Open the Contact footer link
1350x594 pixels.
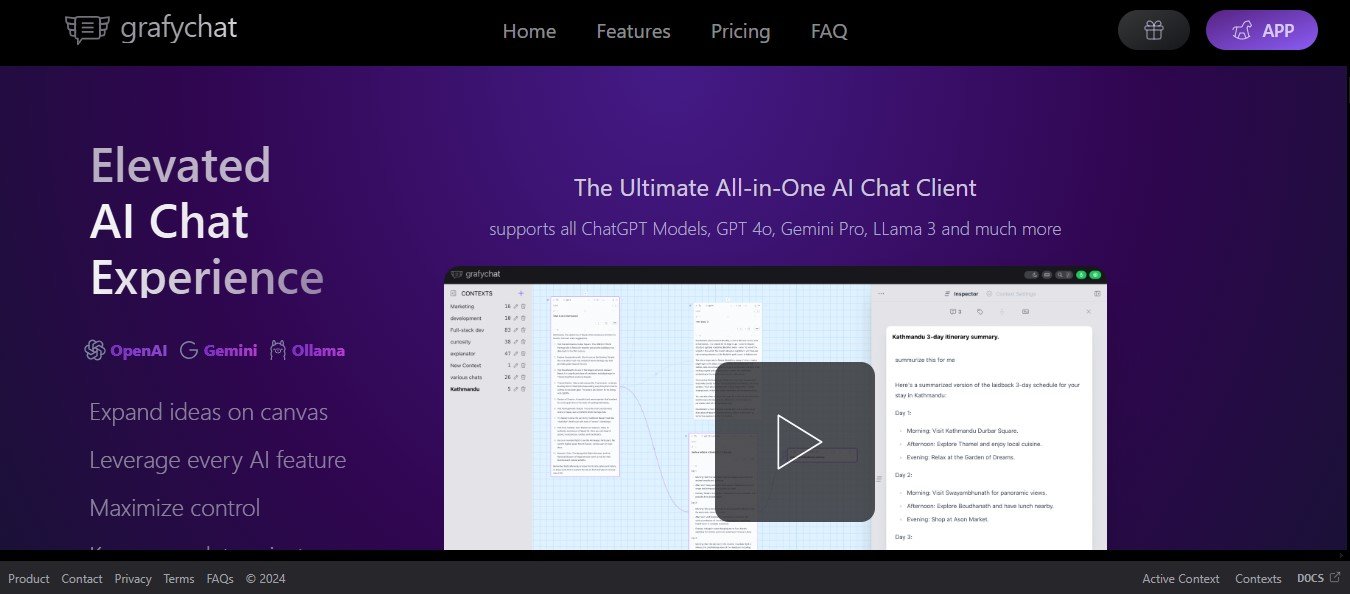click(x=82, y=578)
